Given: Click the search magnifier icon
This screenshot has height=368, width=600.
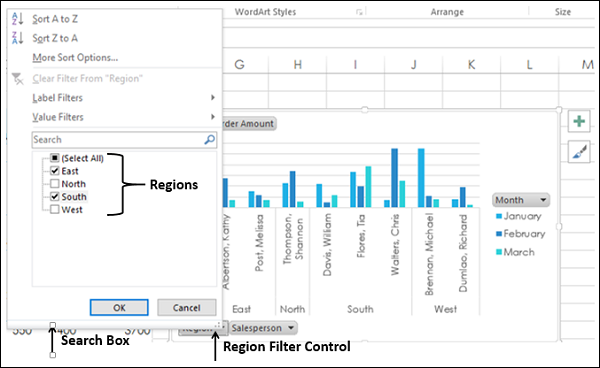Looking at the screenshot, I should 209,140.
